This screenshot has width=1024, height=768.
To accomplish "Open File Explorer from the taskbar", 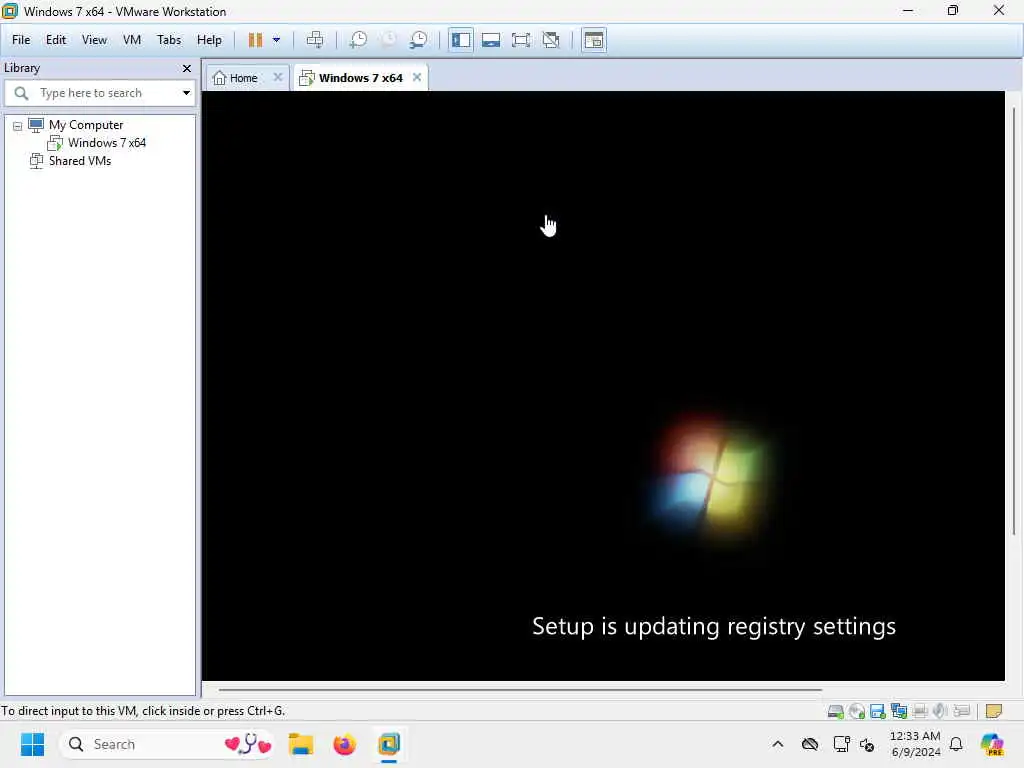I will pyautogui.click(x=301, y=744).
